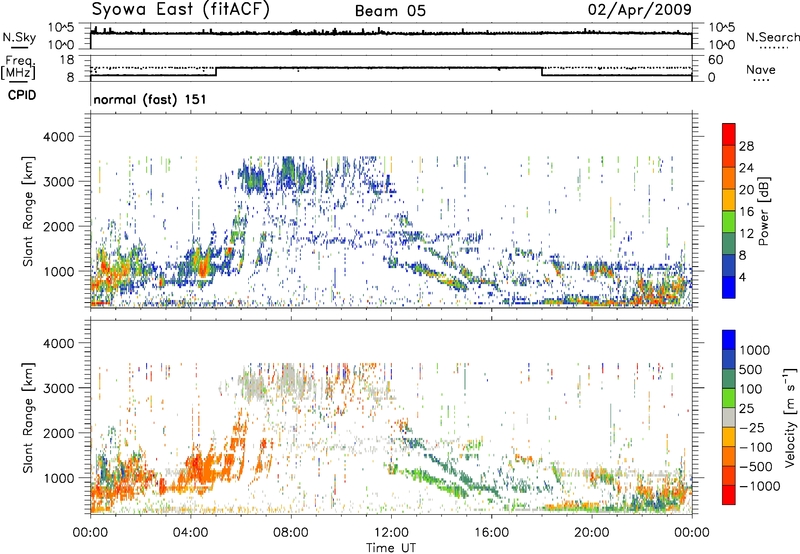Click the light green 12 dB power swatch
Image resolution: width=800 pixels, height=554 pixels.
coord(729,222)
